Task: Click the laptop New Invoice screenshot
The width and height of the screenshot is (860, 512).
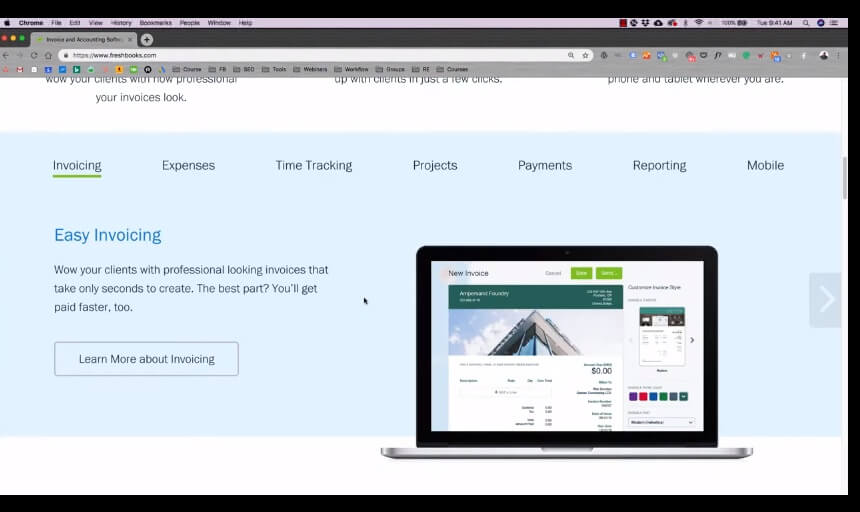Action: (x=567, y=348)
